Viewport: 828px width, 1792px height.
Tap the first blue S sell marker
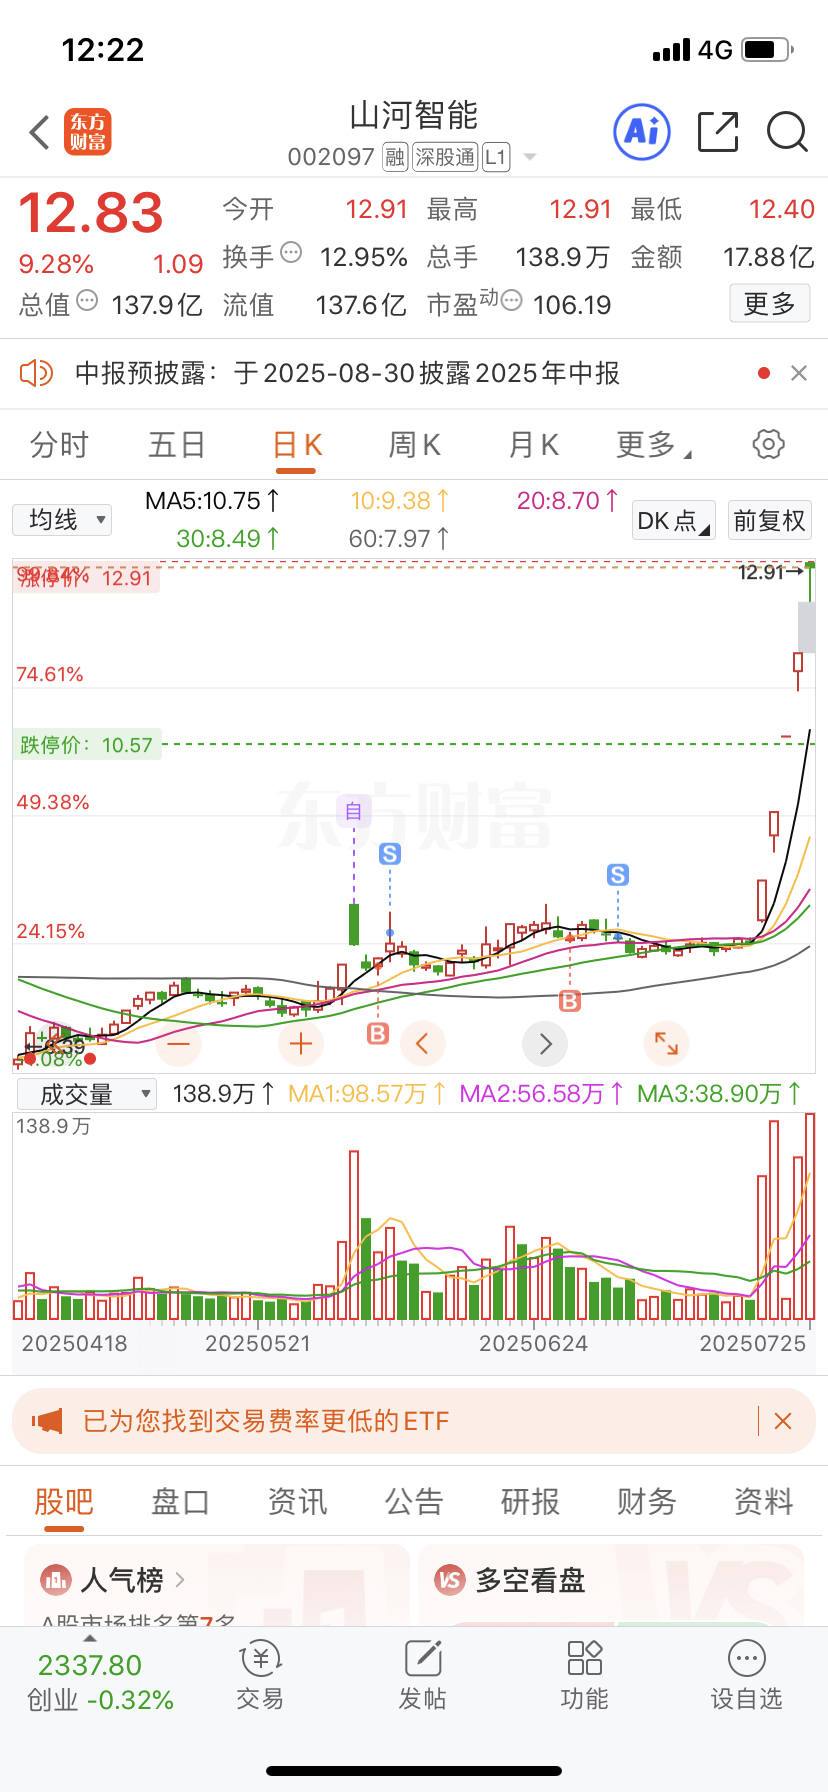[390, 854]
